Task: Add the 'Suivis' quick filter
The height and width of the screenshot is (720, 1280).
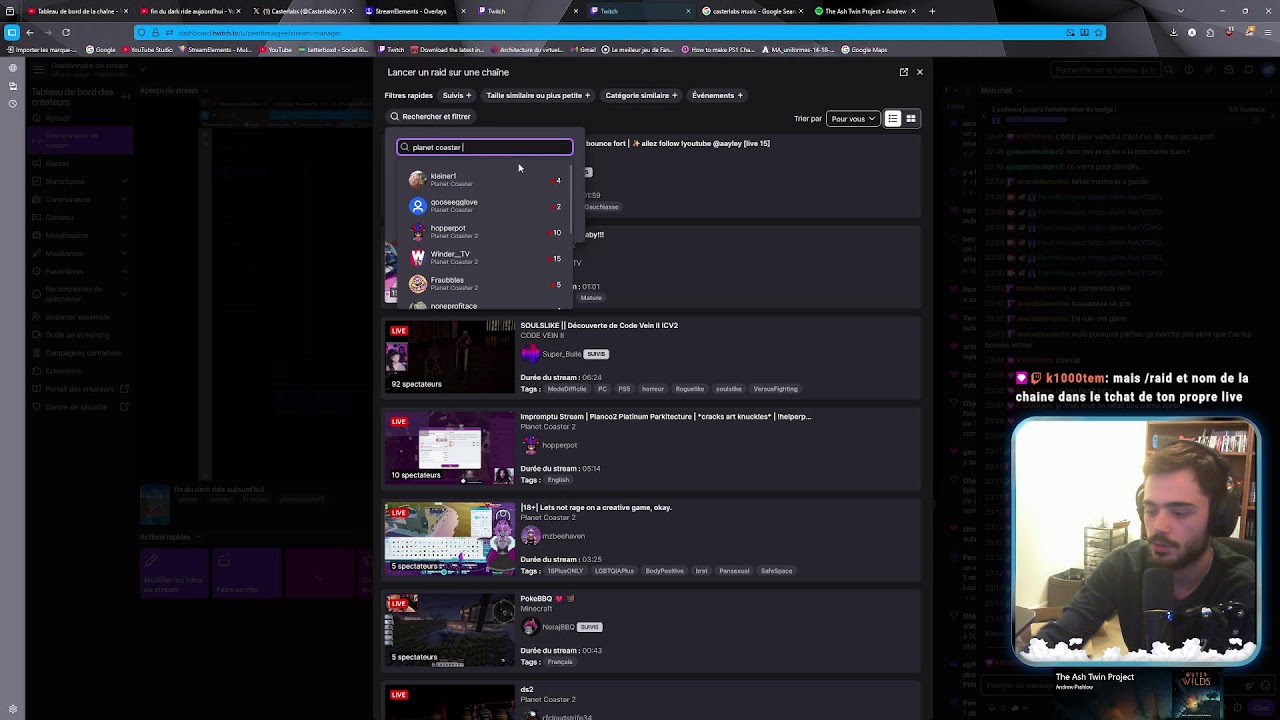Action: tap(457, 95)
